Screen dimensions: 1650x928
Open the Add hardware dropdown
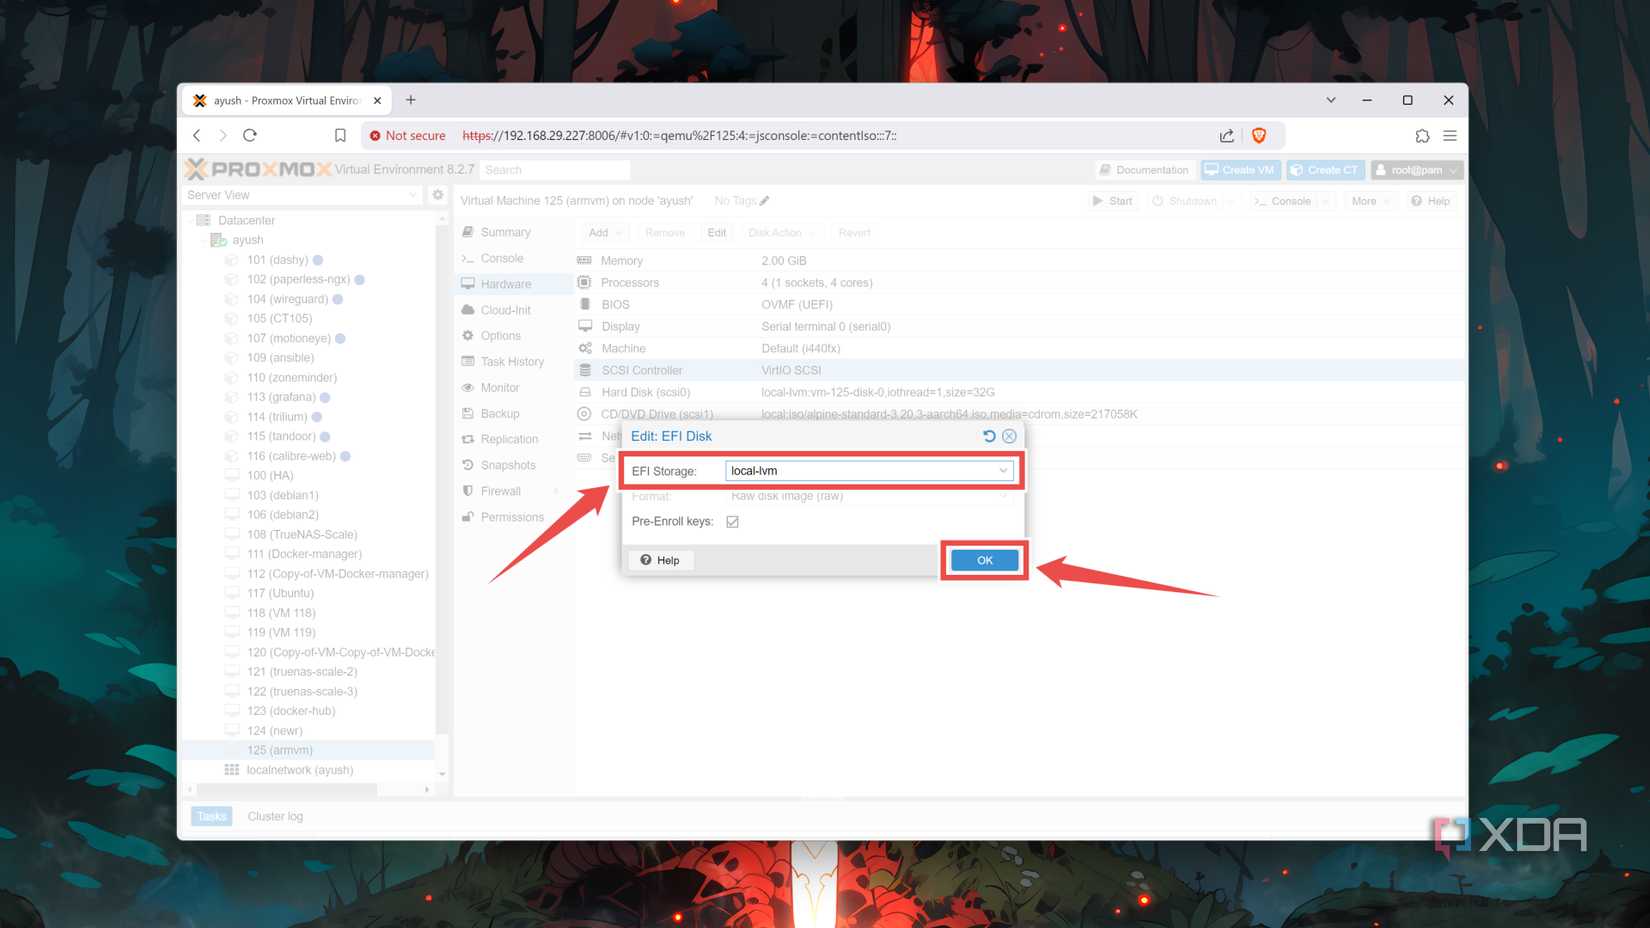(x=605, y=233)
